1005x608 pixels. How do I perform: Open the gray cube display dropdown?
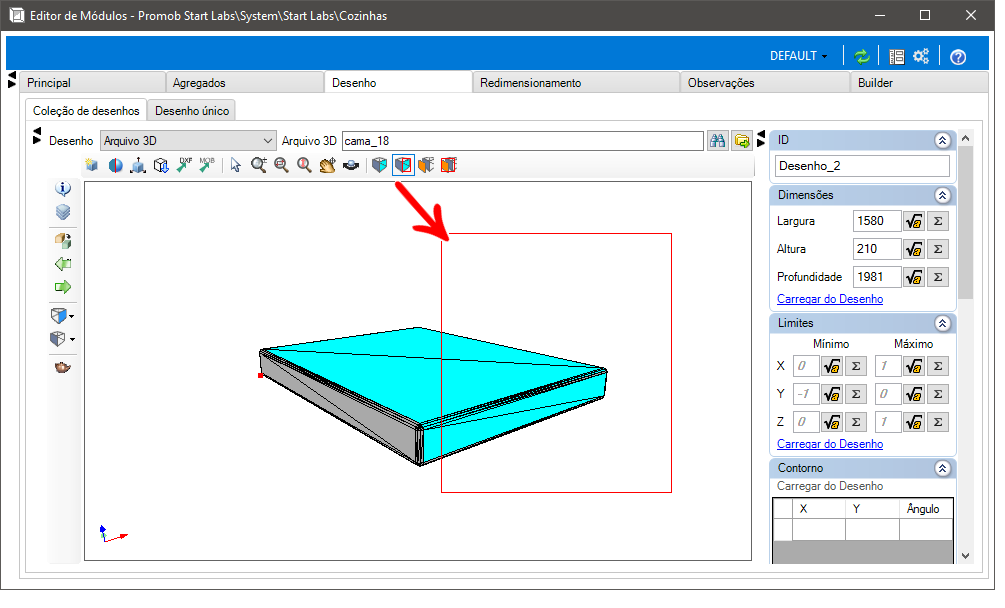pos(62,339)
